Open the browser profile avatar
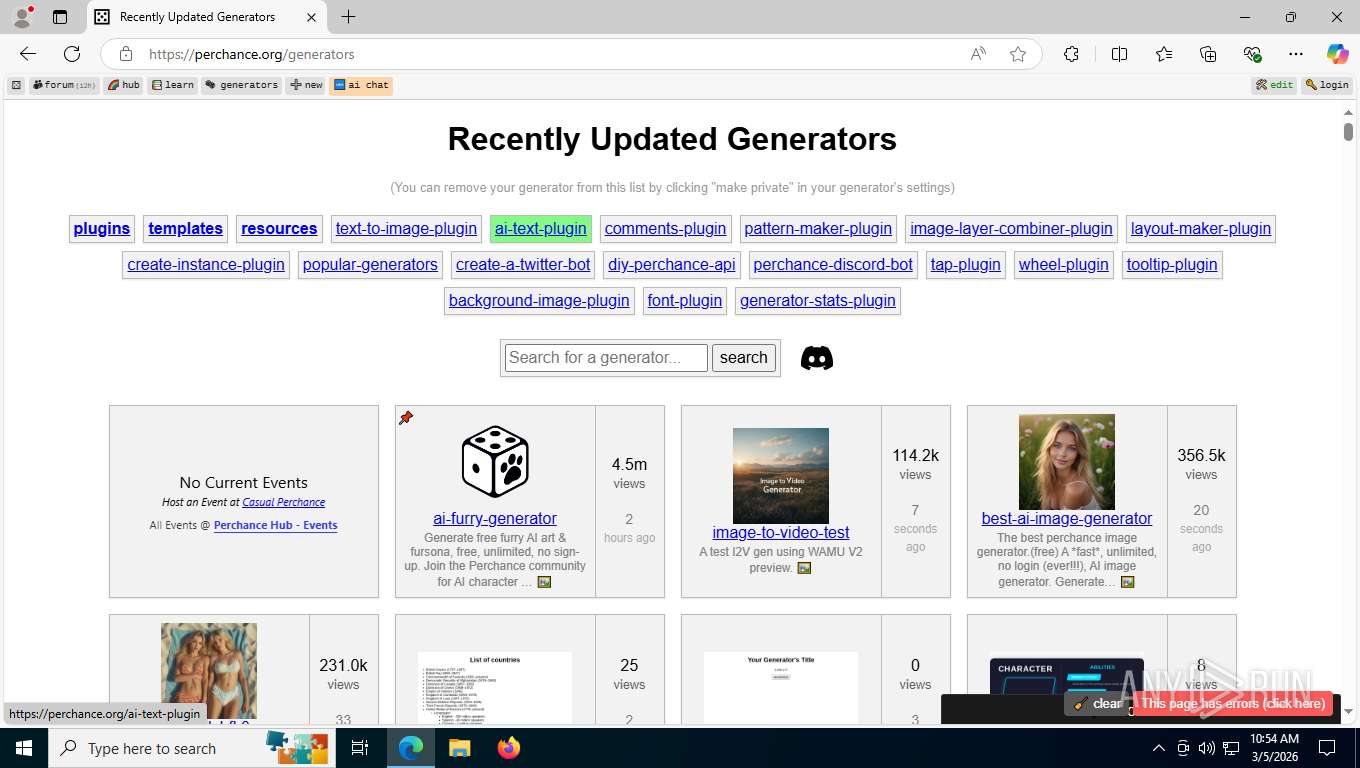Screen dimensions: 1360x768 22,17
